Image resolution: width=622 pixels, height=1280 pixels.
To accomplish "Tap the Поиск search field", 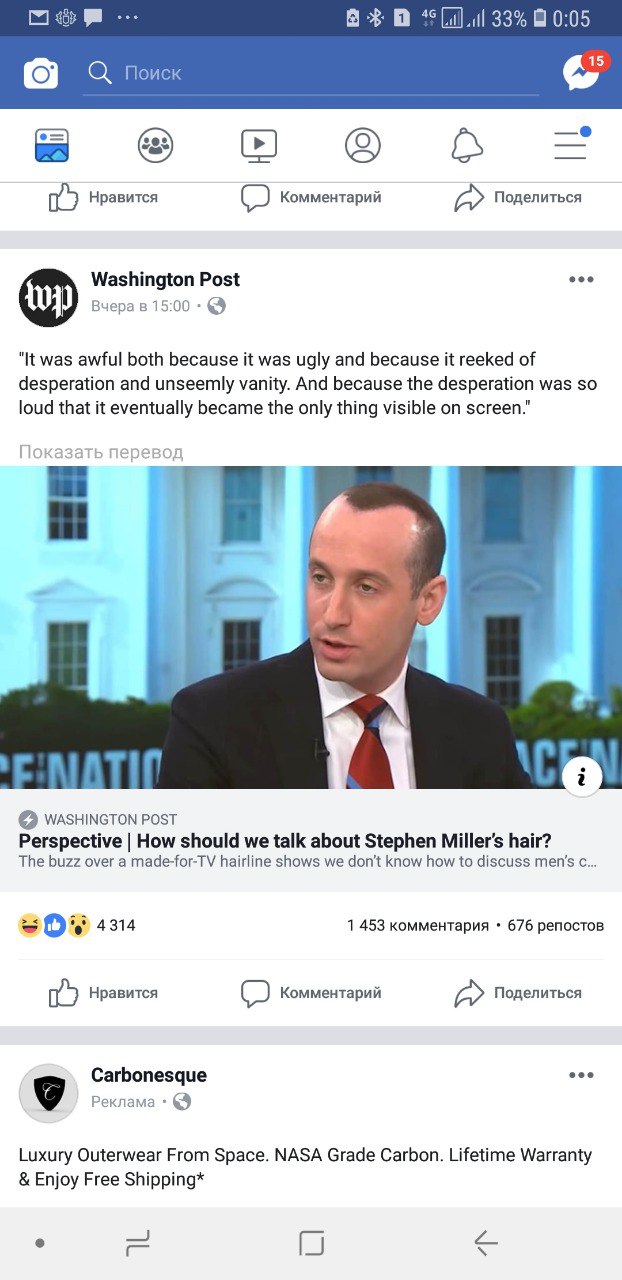I will click(x=311, y=73).
